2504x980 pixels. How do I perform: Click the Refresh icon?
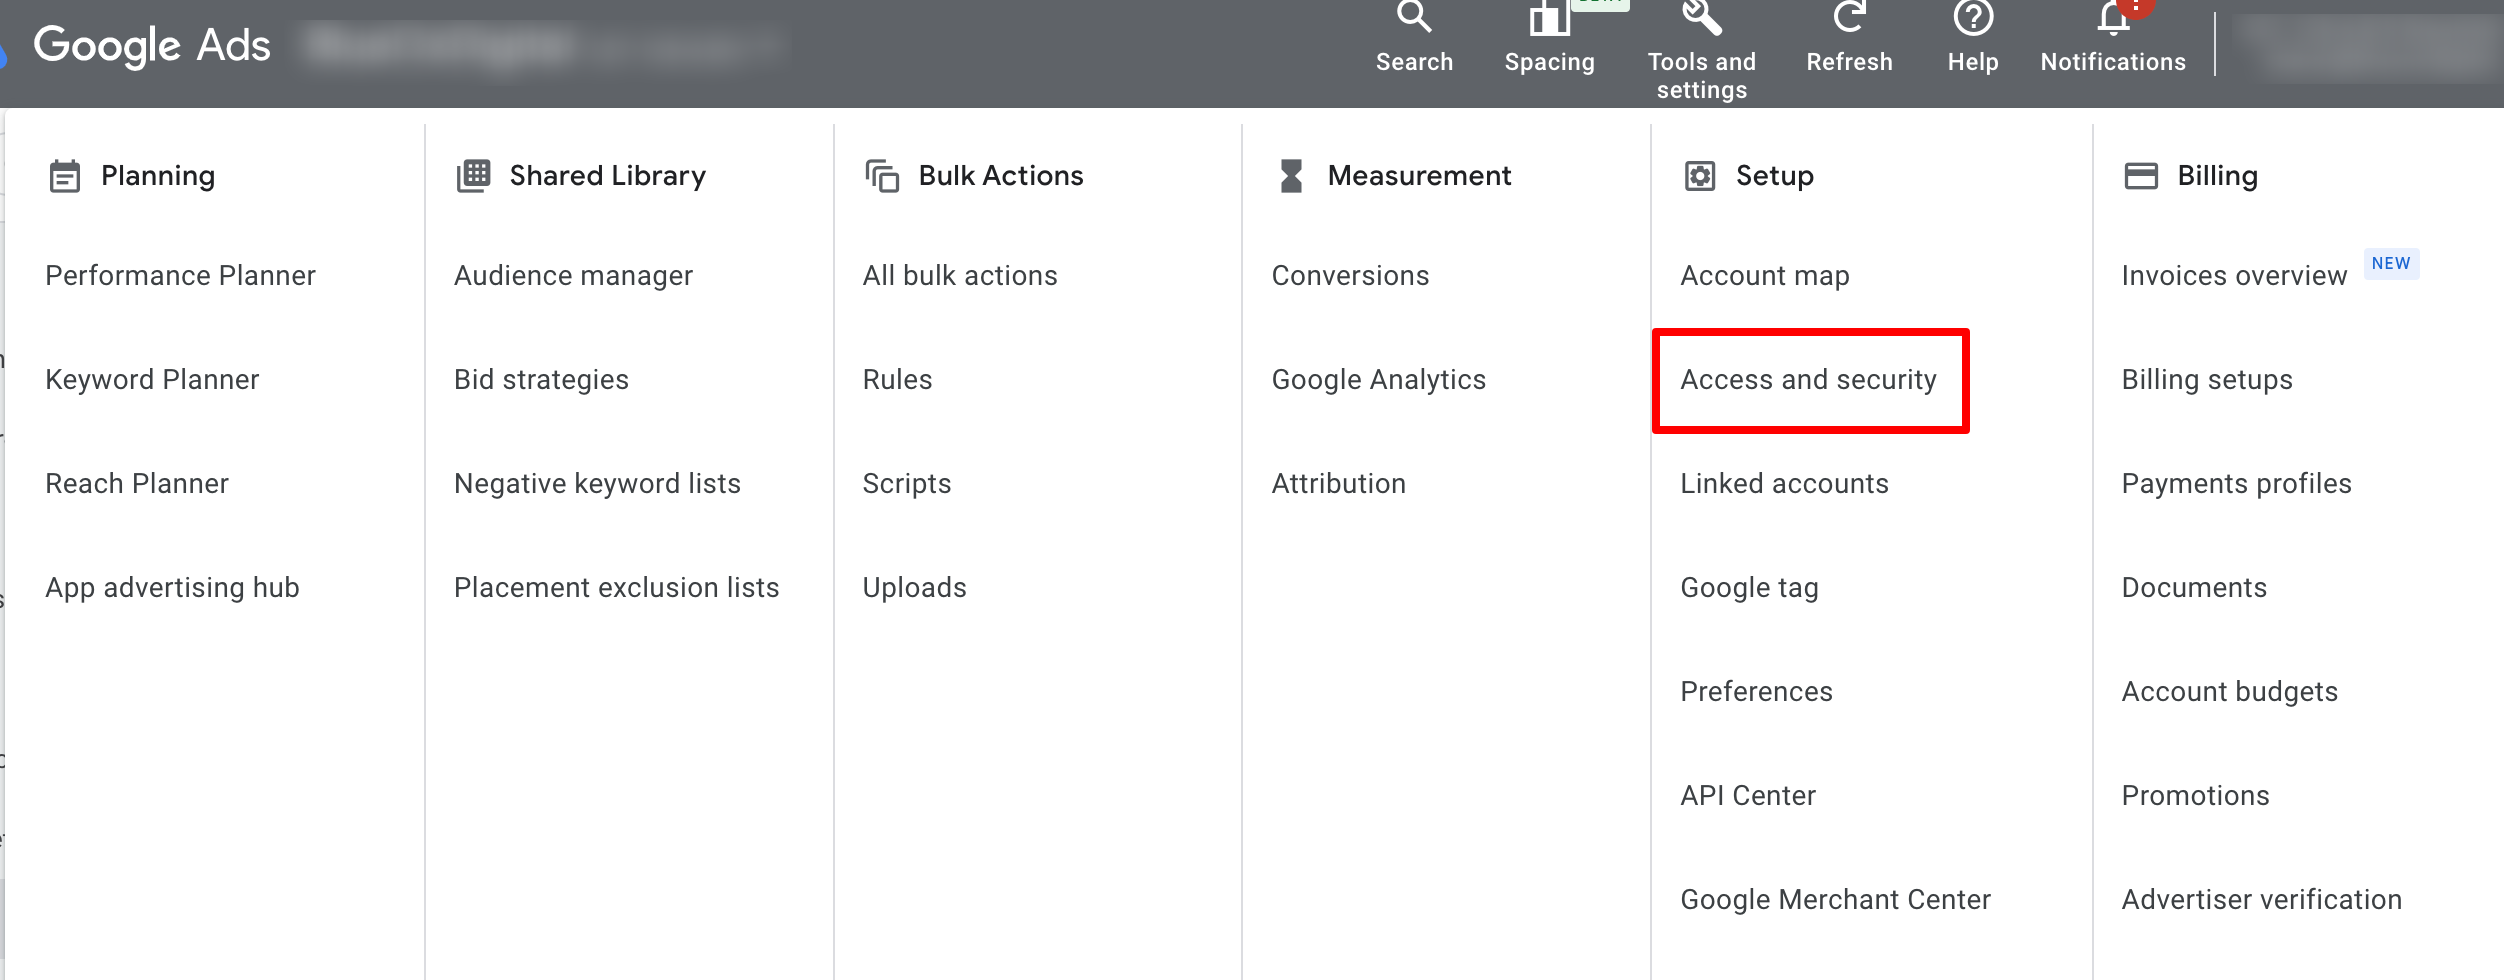(x=1849, y=16)
